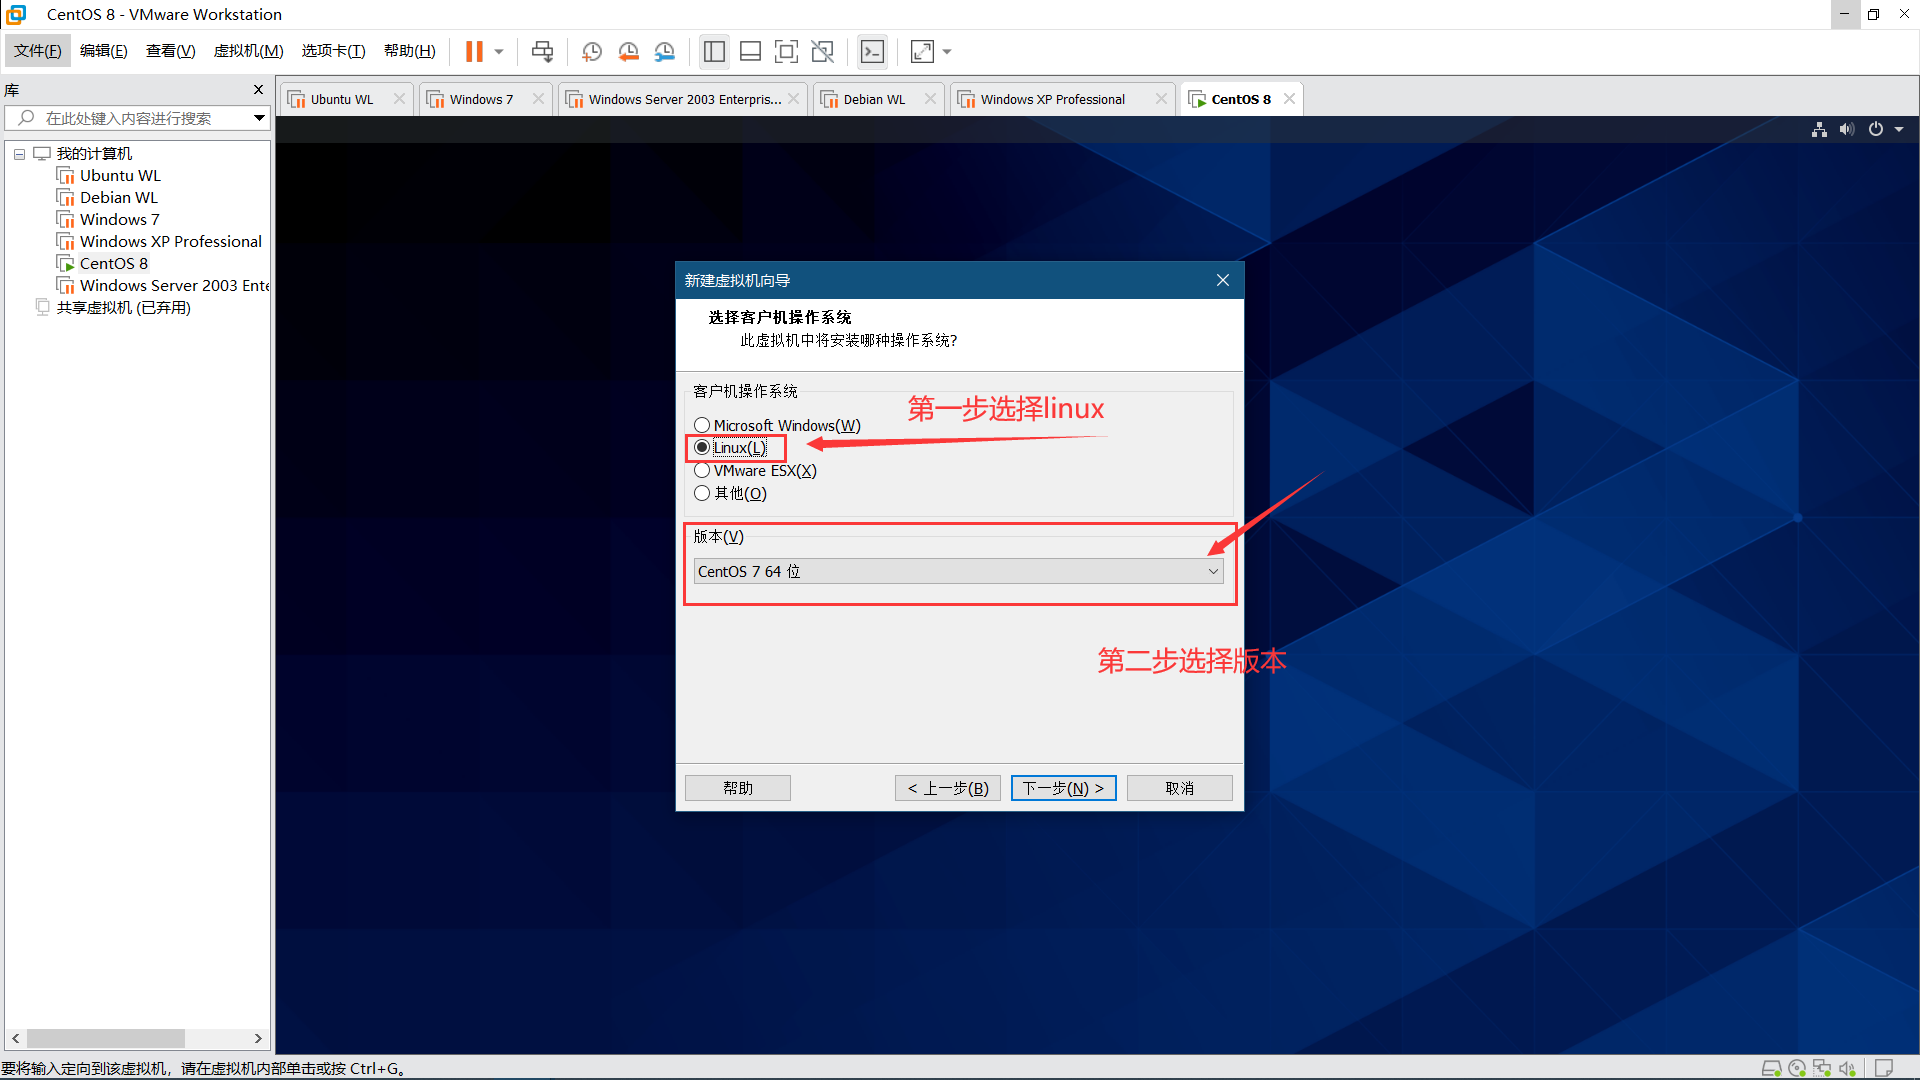Toggle the library sidebar view
The width and height of the screenshot is (1920, 1080).
[714, 51]
